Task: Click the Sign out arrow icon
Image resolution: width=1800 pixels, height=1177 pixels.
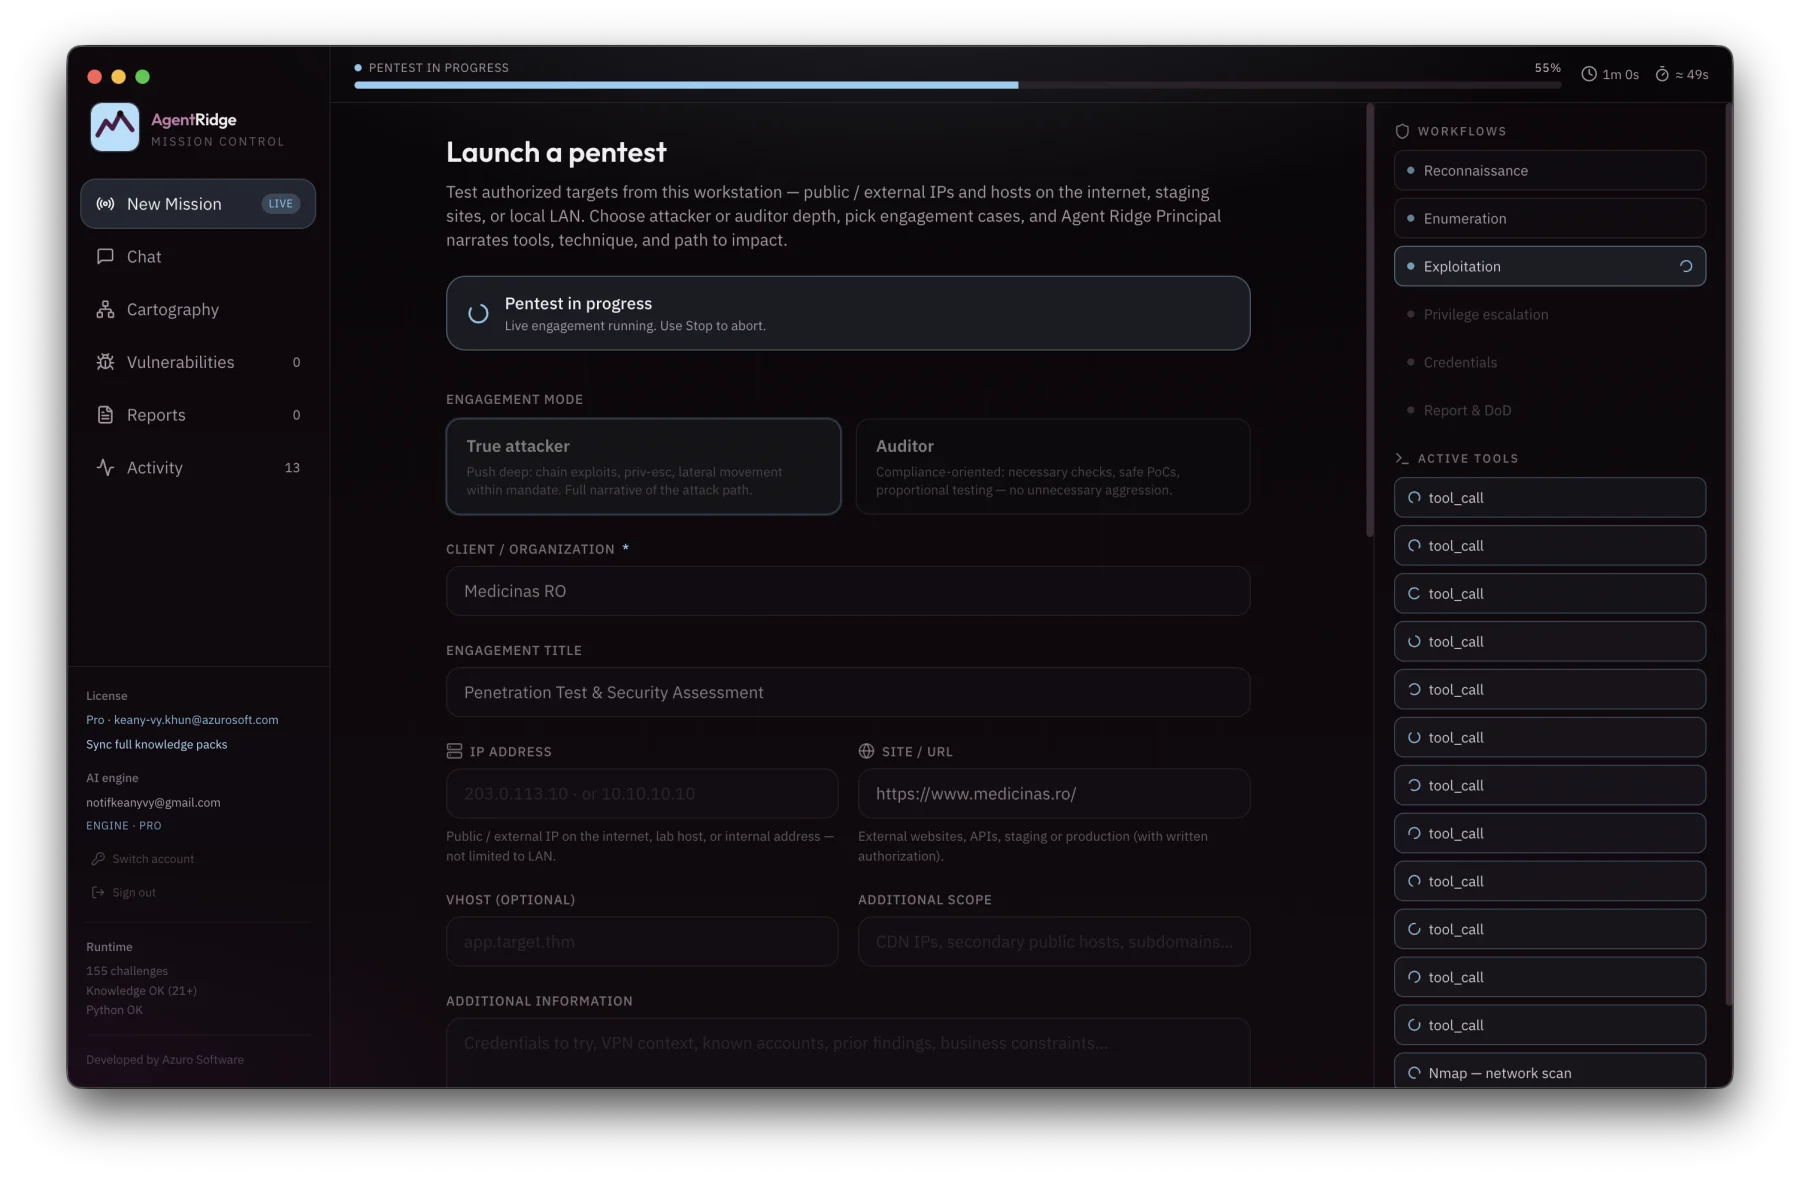Action: tap(98, 893)
